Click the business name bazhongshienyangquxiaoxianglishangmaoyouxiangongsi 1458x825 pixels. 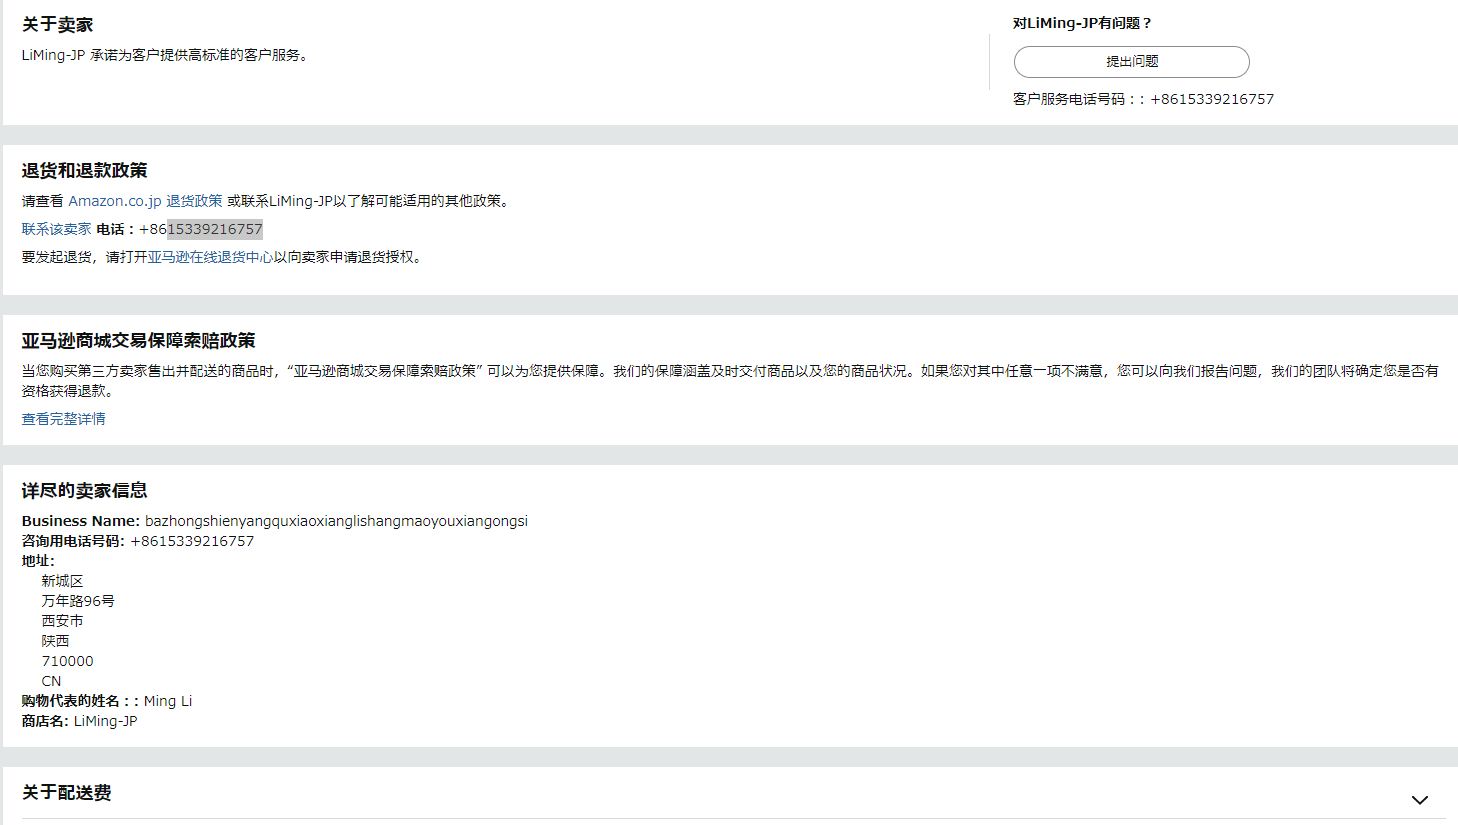click(x=336, y=521)
